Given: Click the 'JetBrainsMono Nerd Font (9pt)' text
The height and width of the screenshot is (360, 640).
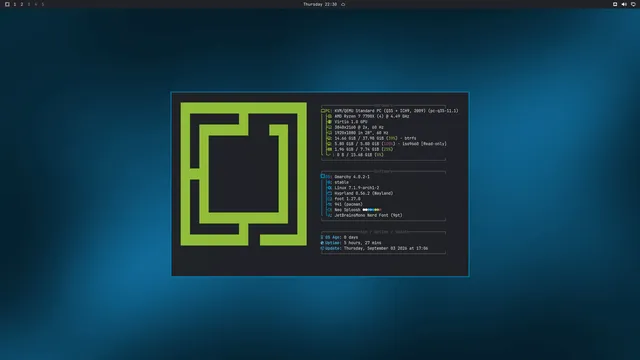Looking at the screenshot, I should pyautogui.click(x=369, y=216).
